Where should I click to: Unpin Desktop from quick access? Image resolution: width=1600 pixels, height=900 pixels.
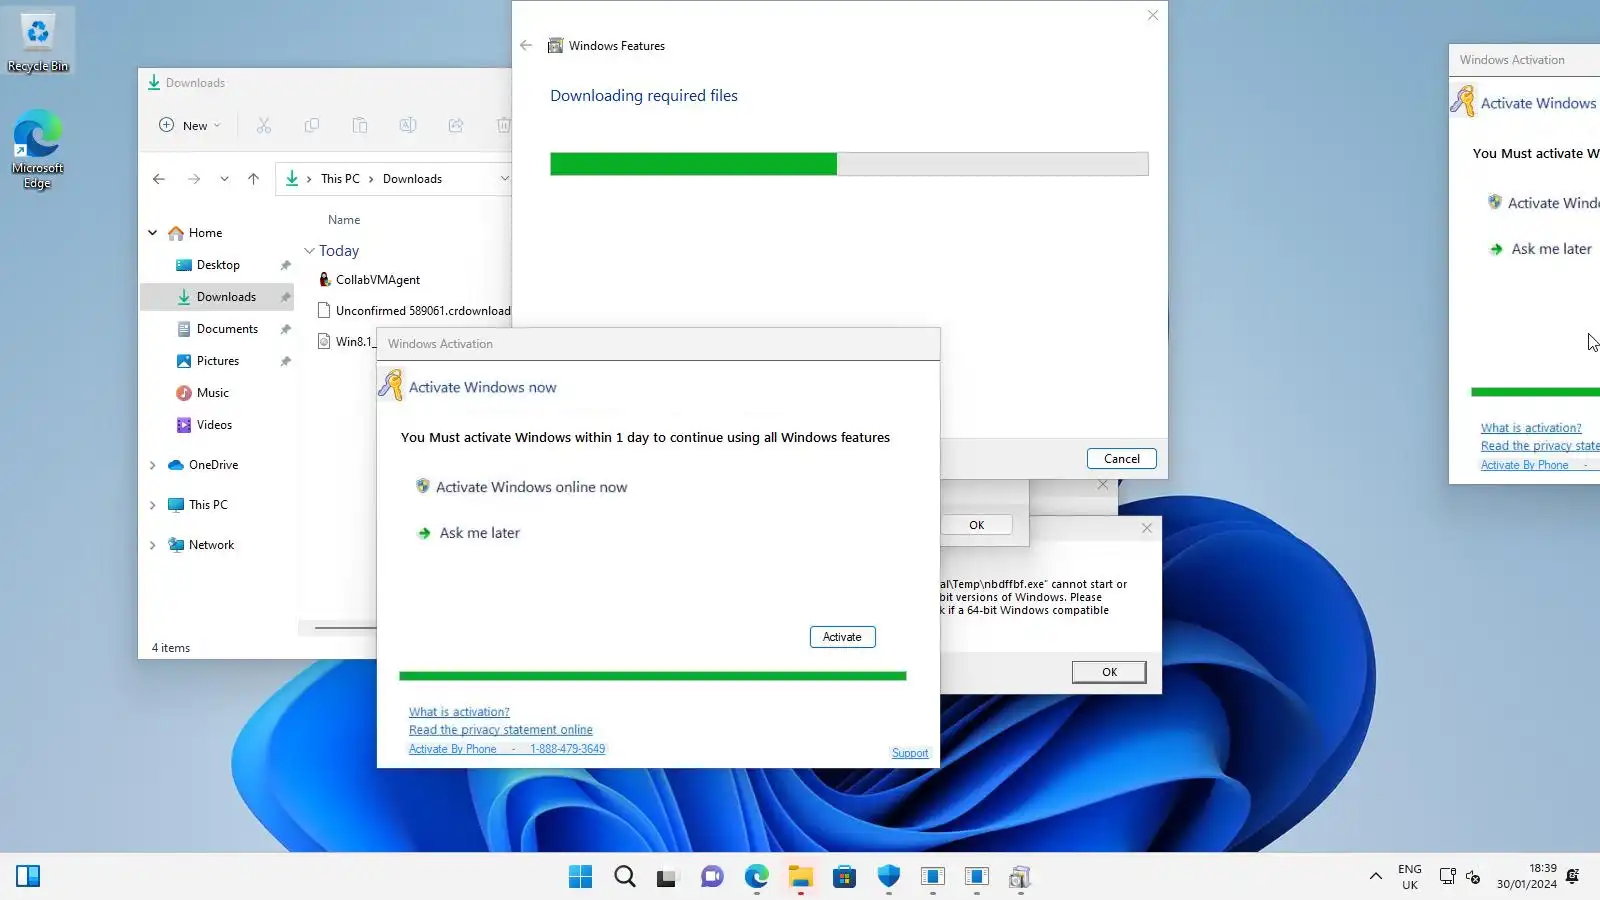tap(286, 265)
